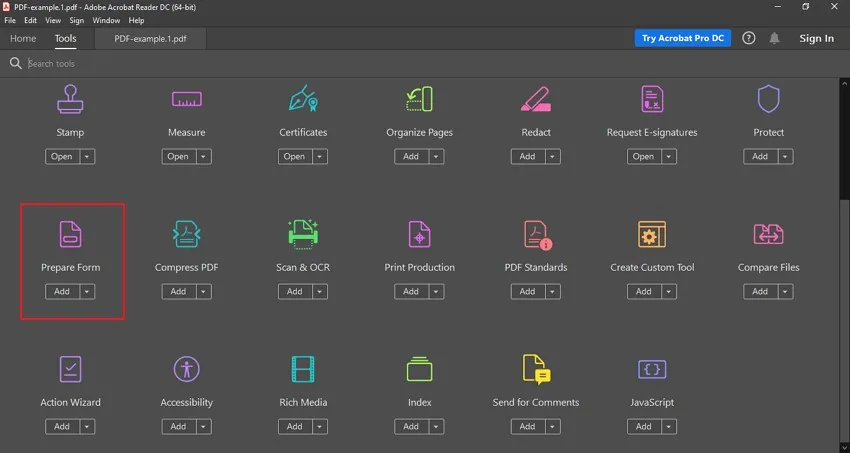Expand the Request E-signatures dropdown arrow
850x453 pixels.
click(669, 157)
